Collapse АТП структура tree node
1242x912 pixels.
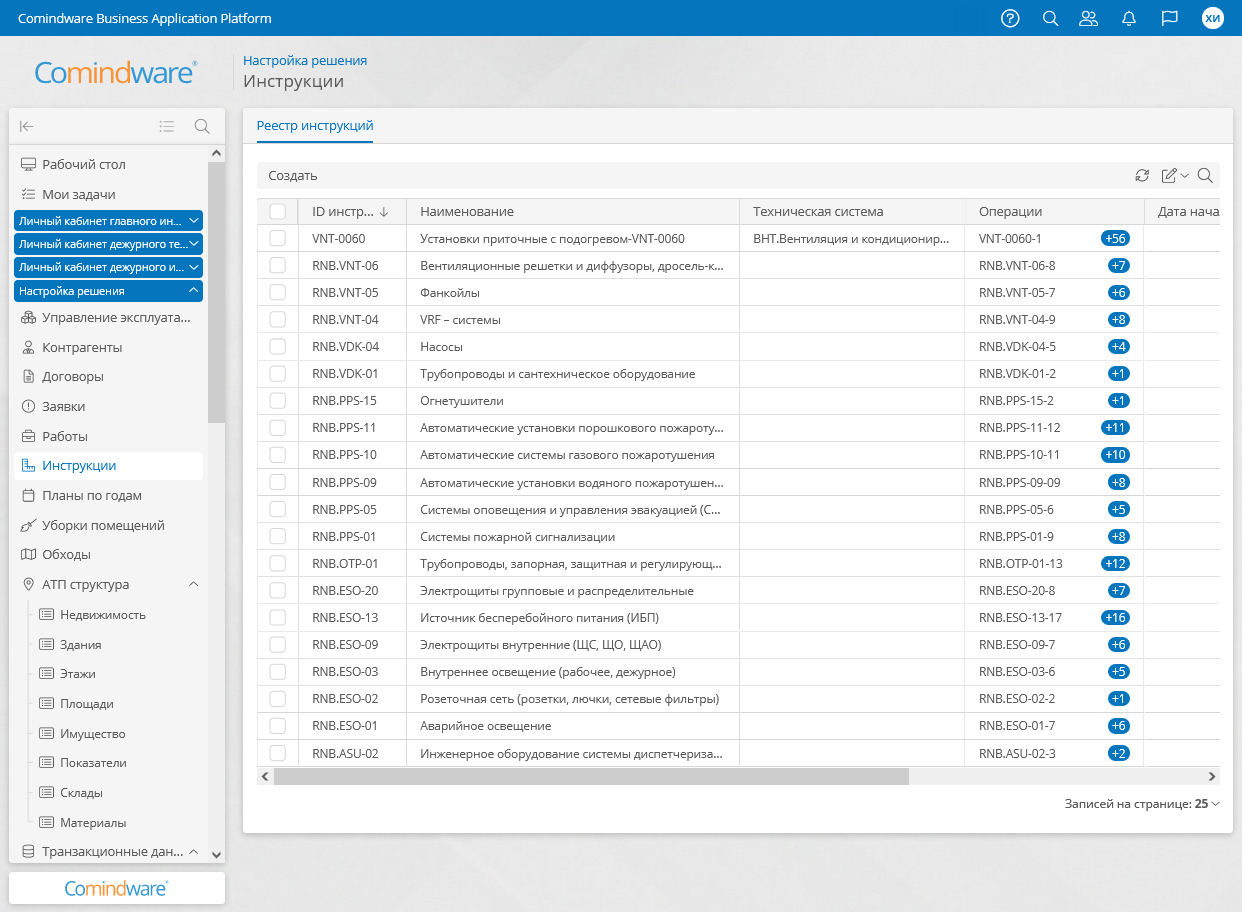click(x=194, y=584)
